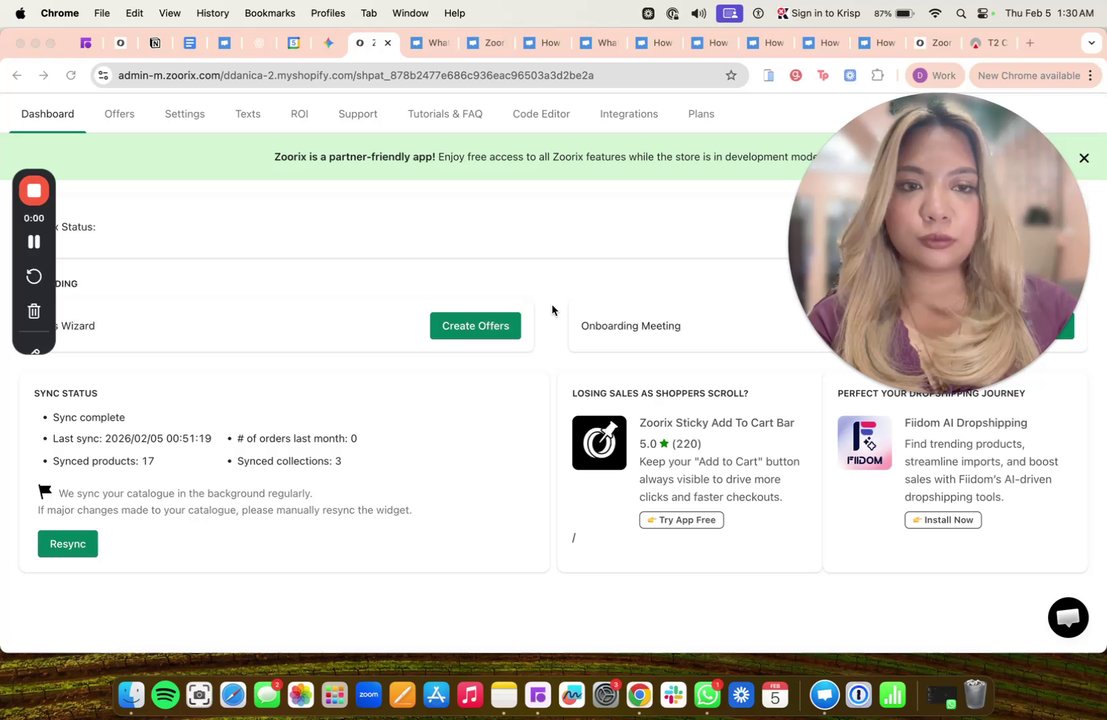
Task: Click the webcam bubble overlay
Action: (x=939, y=244)
